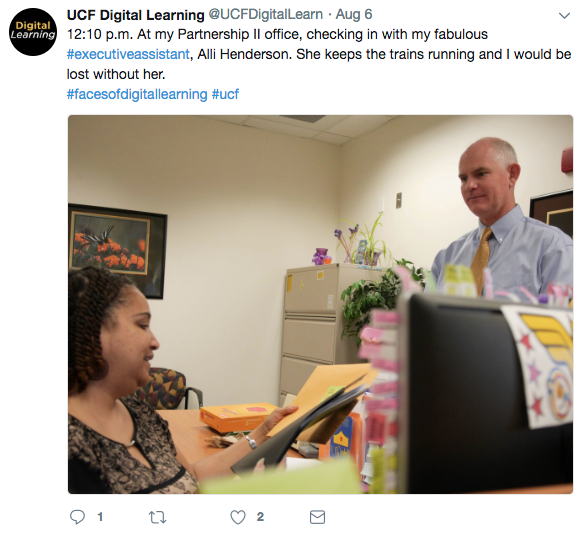This screenshot has height=534, width=583.
Task: Open the #ucf hashtag
Action: tap(225, 94)
